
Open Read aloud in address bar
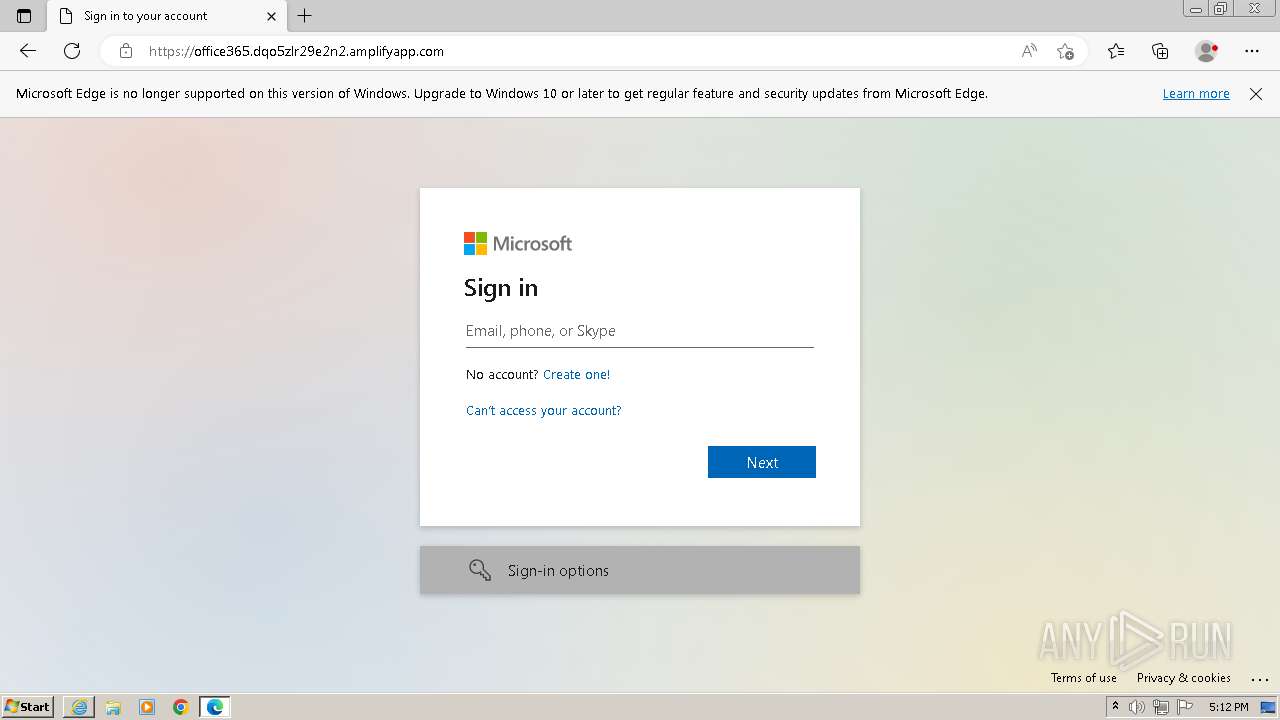[x=1029, y=51]
